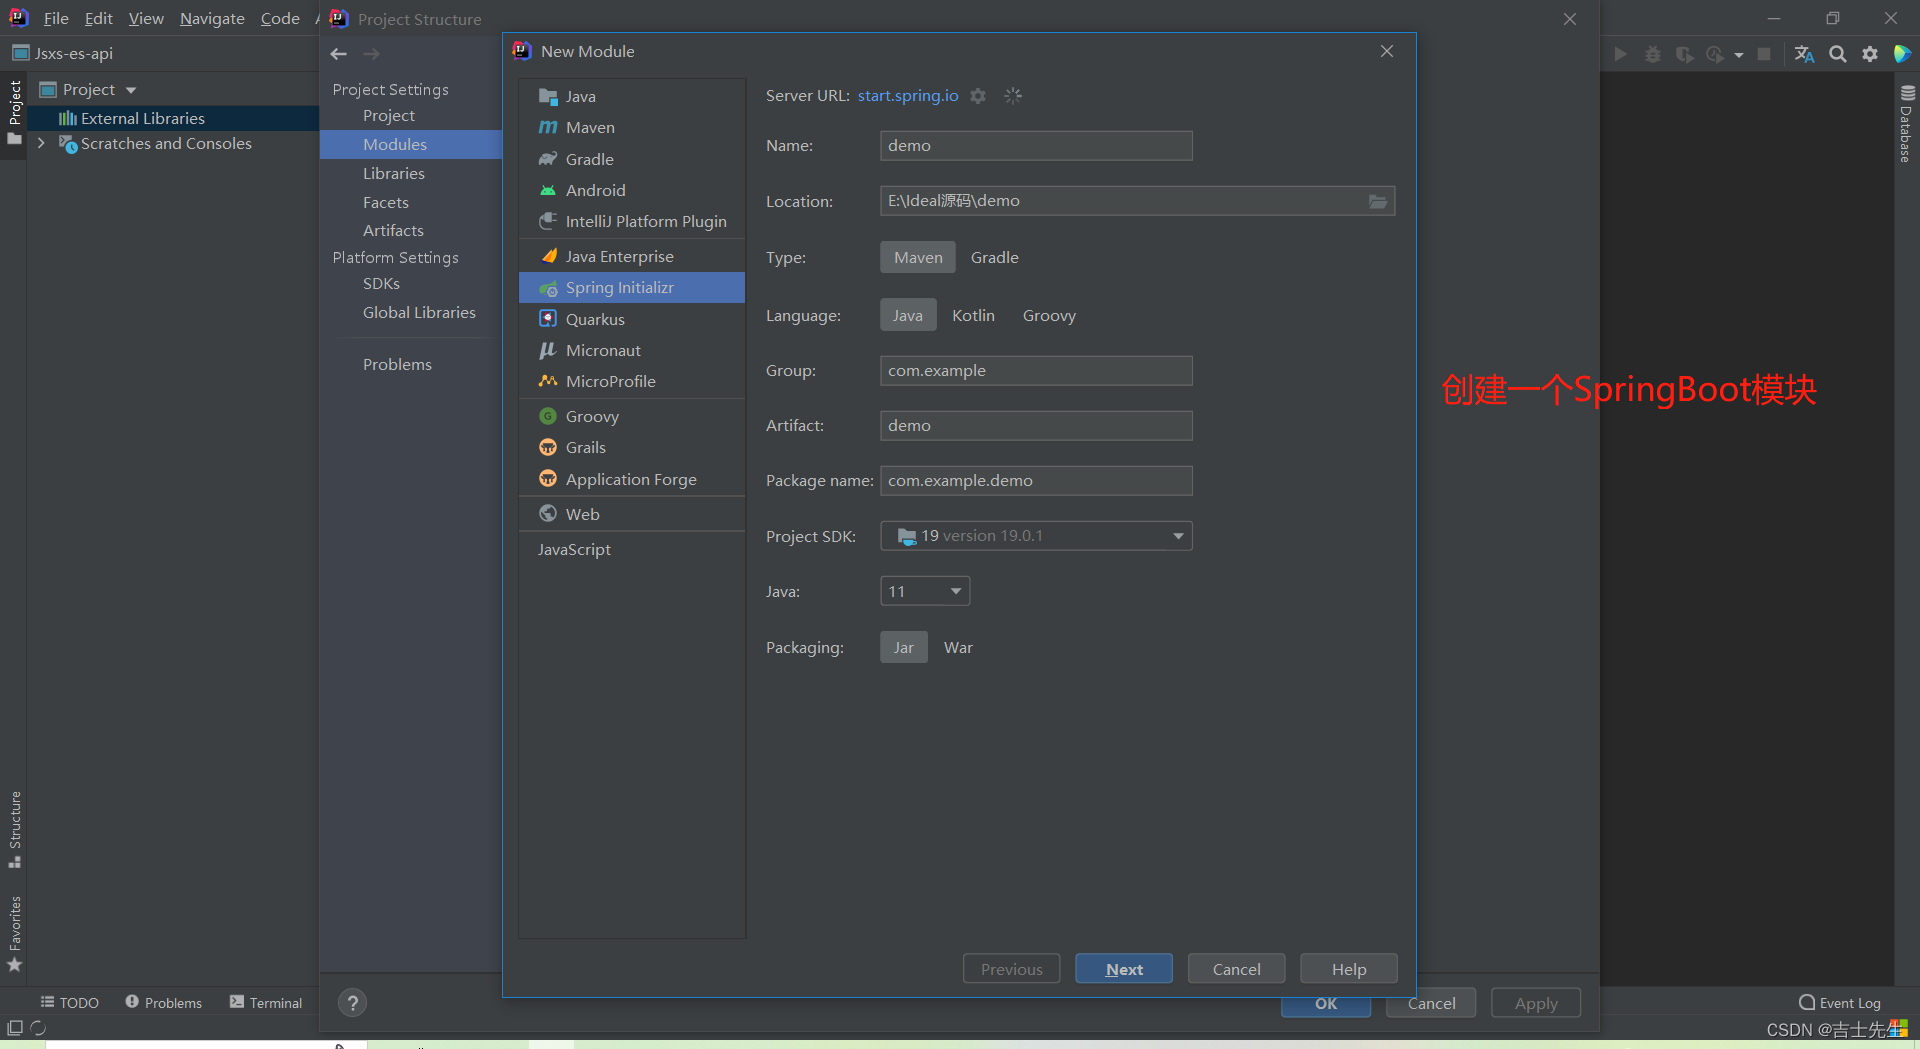Open the Database side panel
Viewport: 1920px width, 1049px height.
tap(1906, 124)
